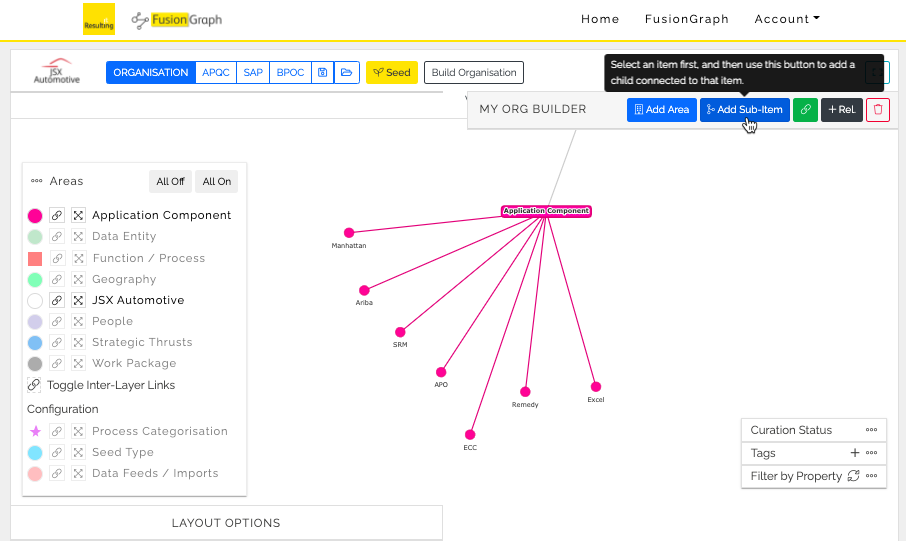Toggle link icon for Application Component

click(x=57, y=215)
